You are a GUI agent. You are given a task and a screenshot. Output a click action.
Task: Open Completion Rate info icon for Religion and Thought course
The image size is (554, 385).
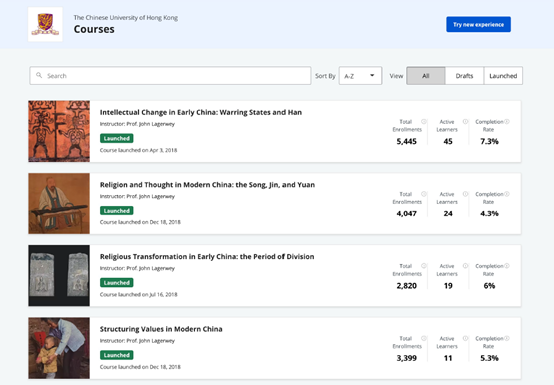[x=507, y=194]
